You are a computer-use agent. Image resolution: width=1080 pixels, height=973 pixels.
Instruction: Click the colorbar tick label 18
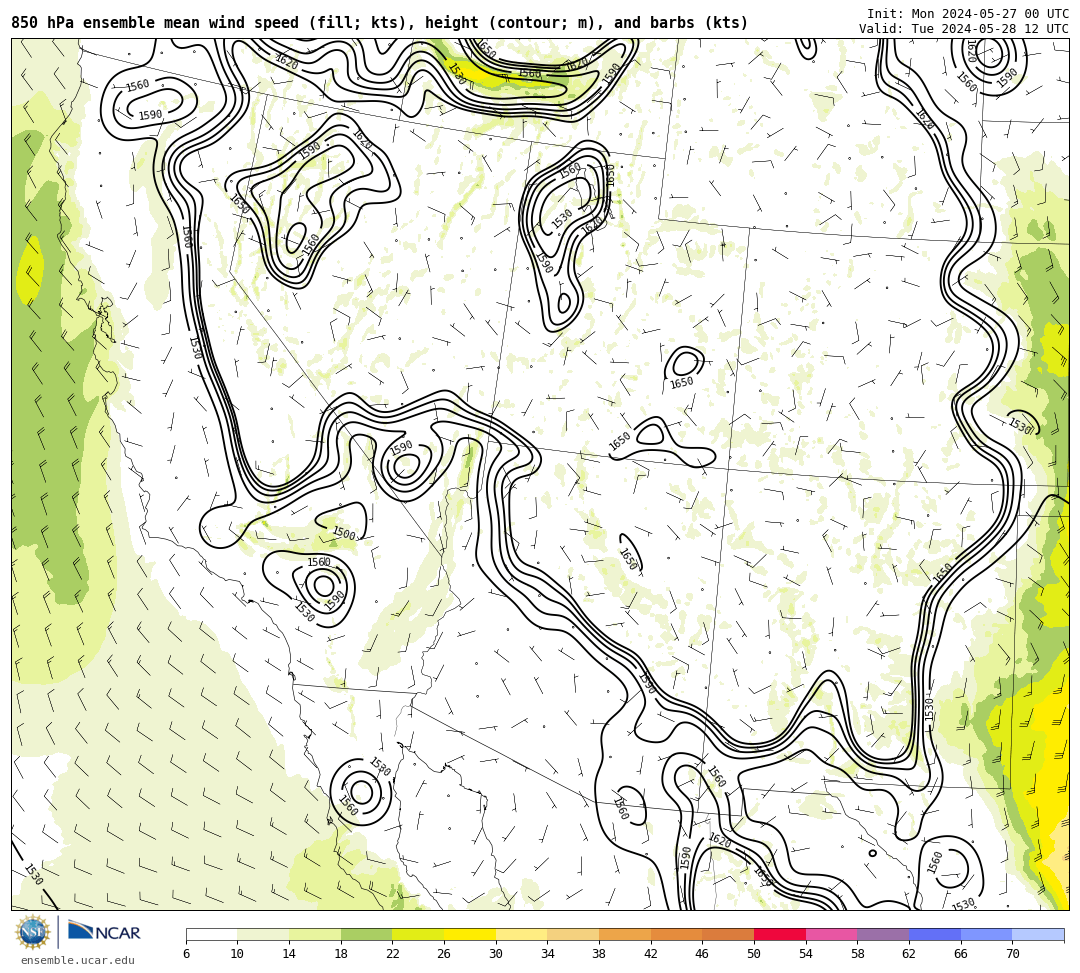(x=341, y=954)
